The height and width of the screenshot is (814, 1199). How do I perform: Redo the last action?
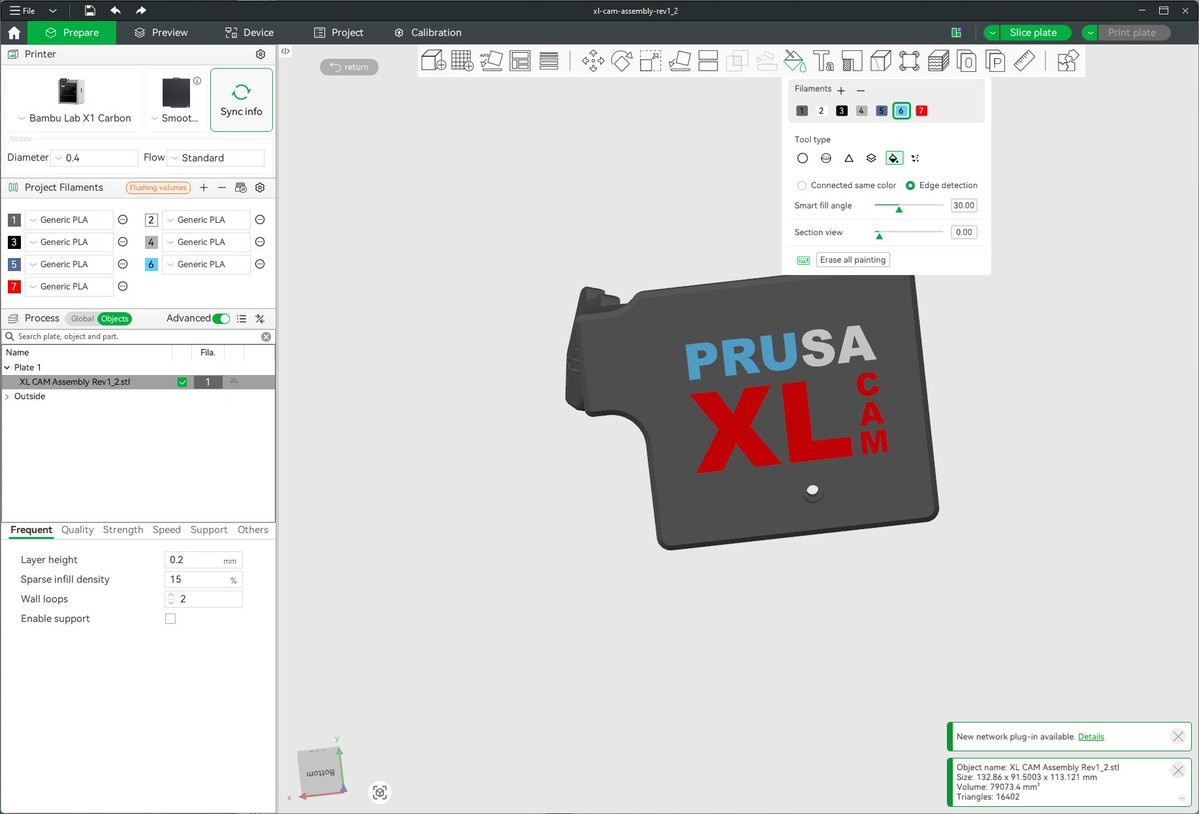click(141, 11)
